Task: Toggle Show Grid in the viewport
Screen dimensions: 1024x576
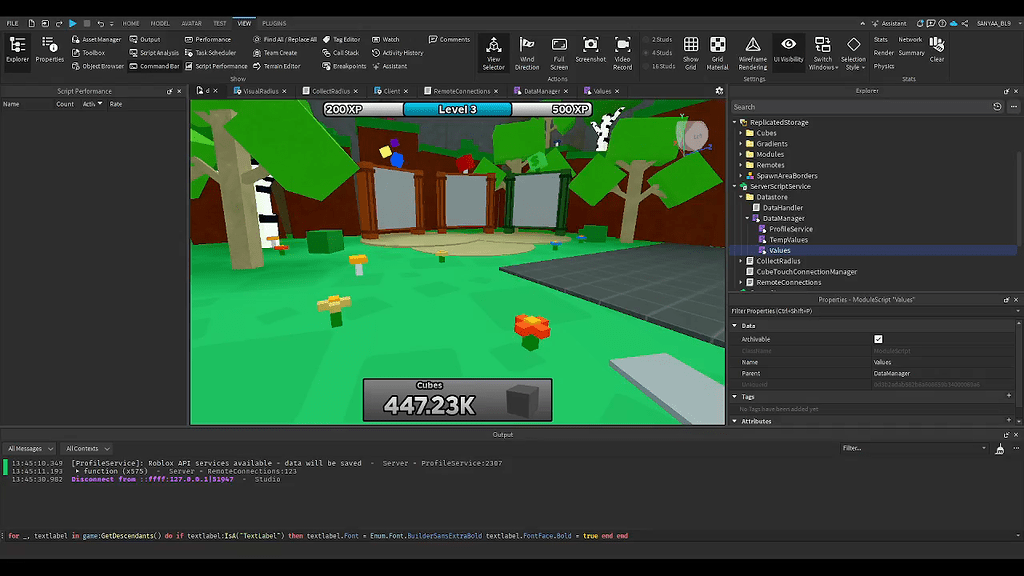Action: pos(691,48)
